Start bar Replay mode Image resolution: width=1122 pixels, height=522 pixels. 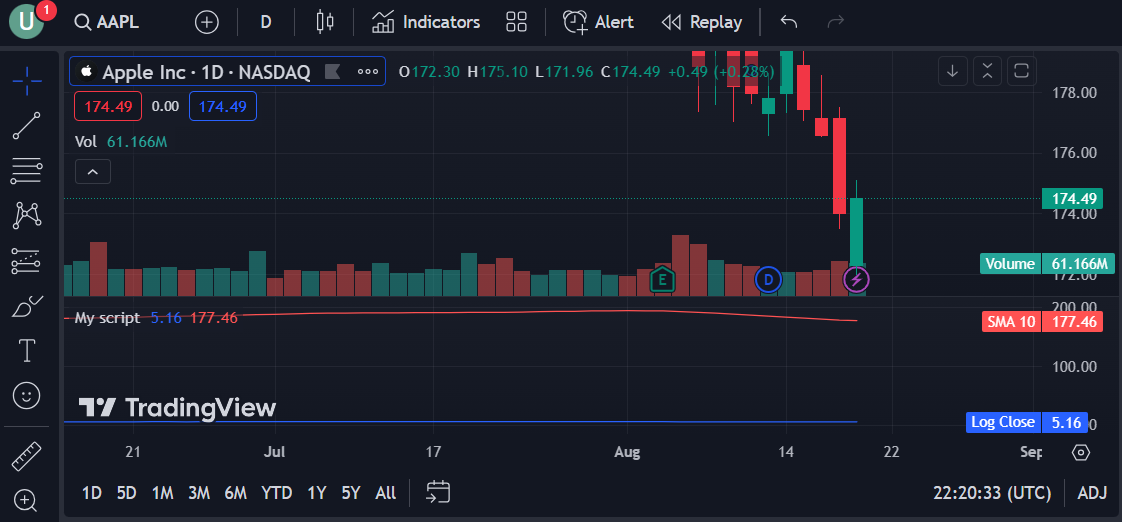pyautogui.click(x=702, y=22)
